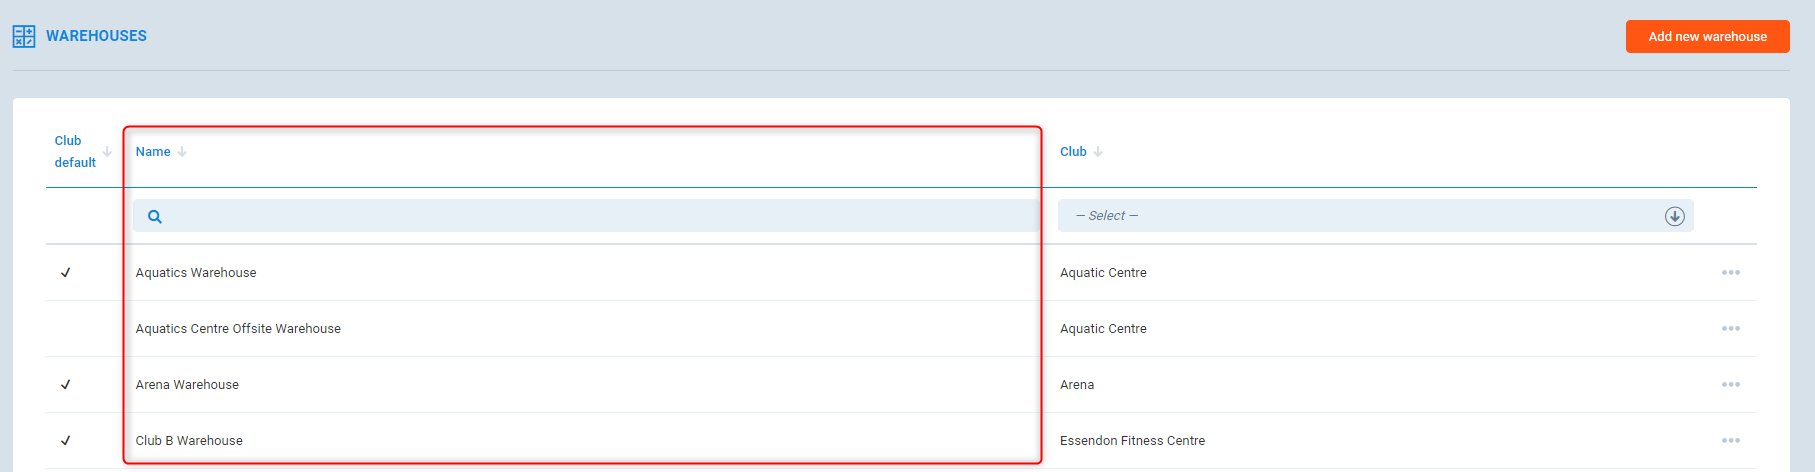
Task: Click the Name column header
Action: pos(153,152)
